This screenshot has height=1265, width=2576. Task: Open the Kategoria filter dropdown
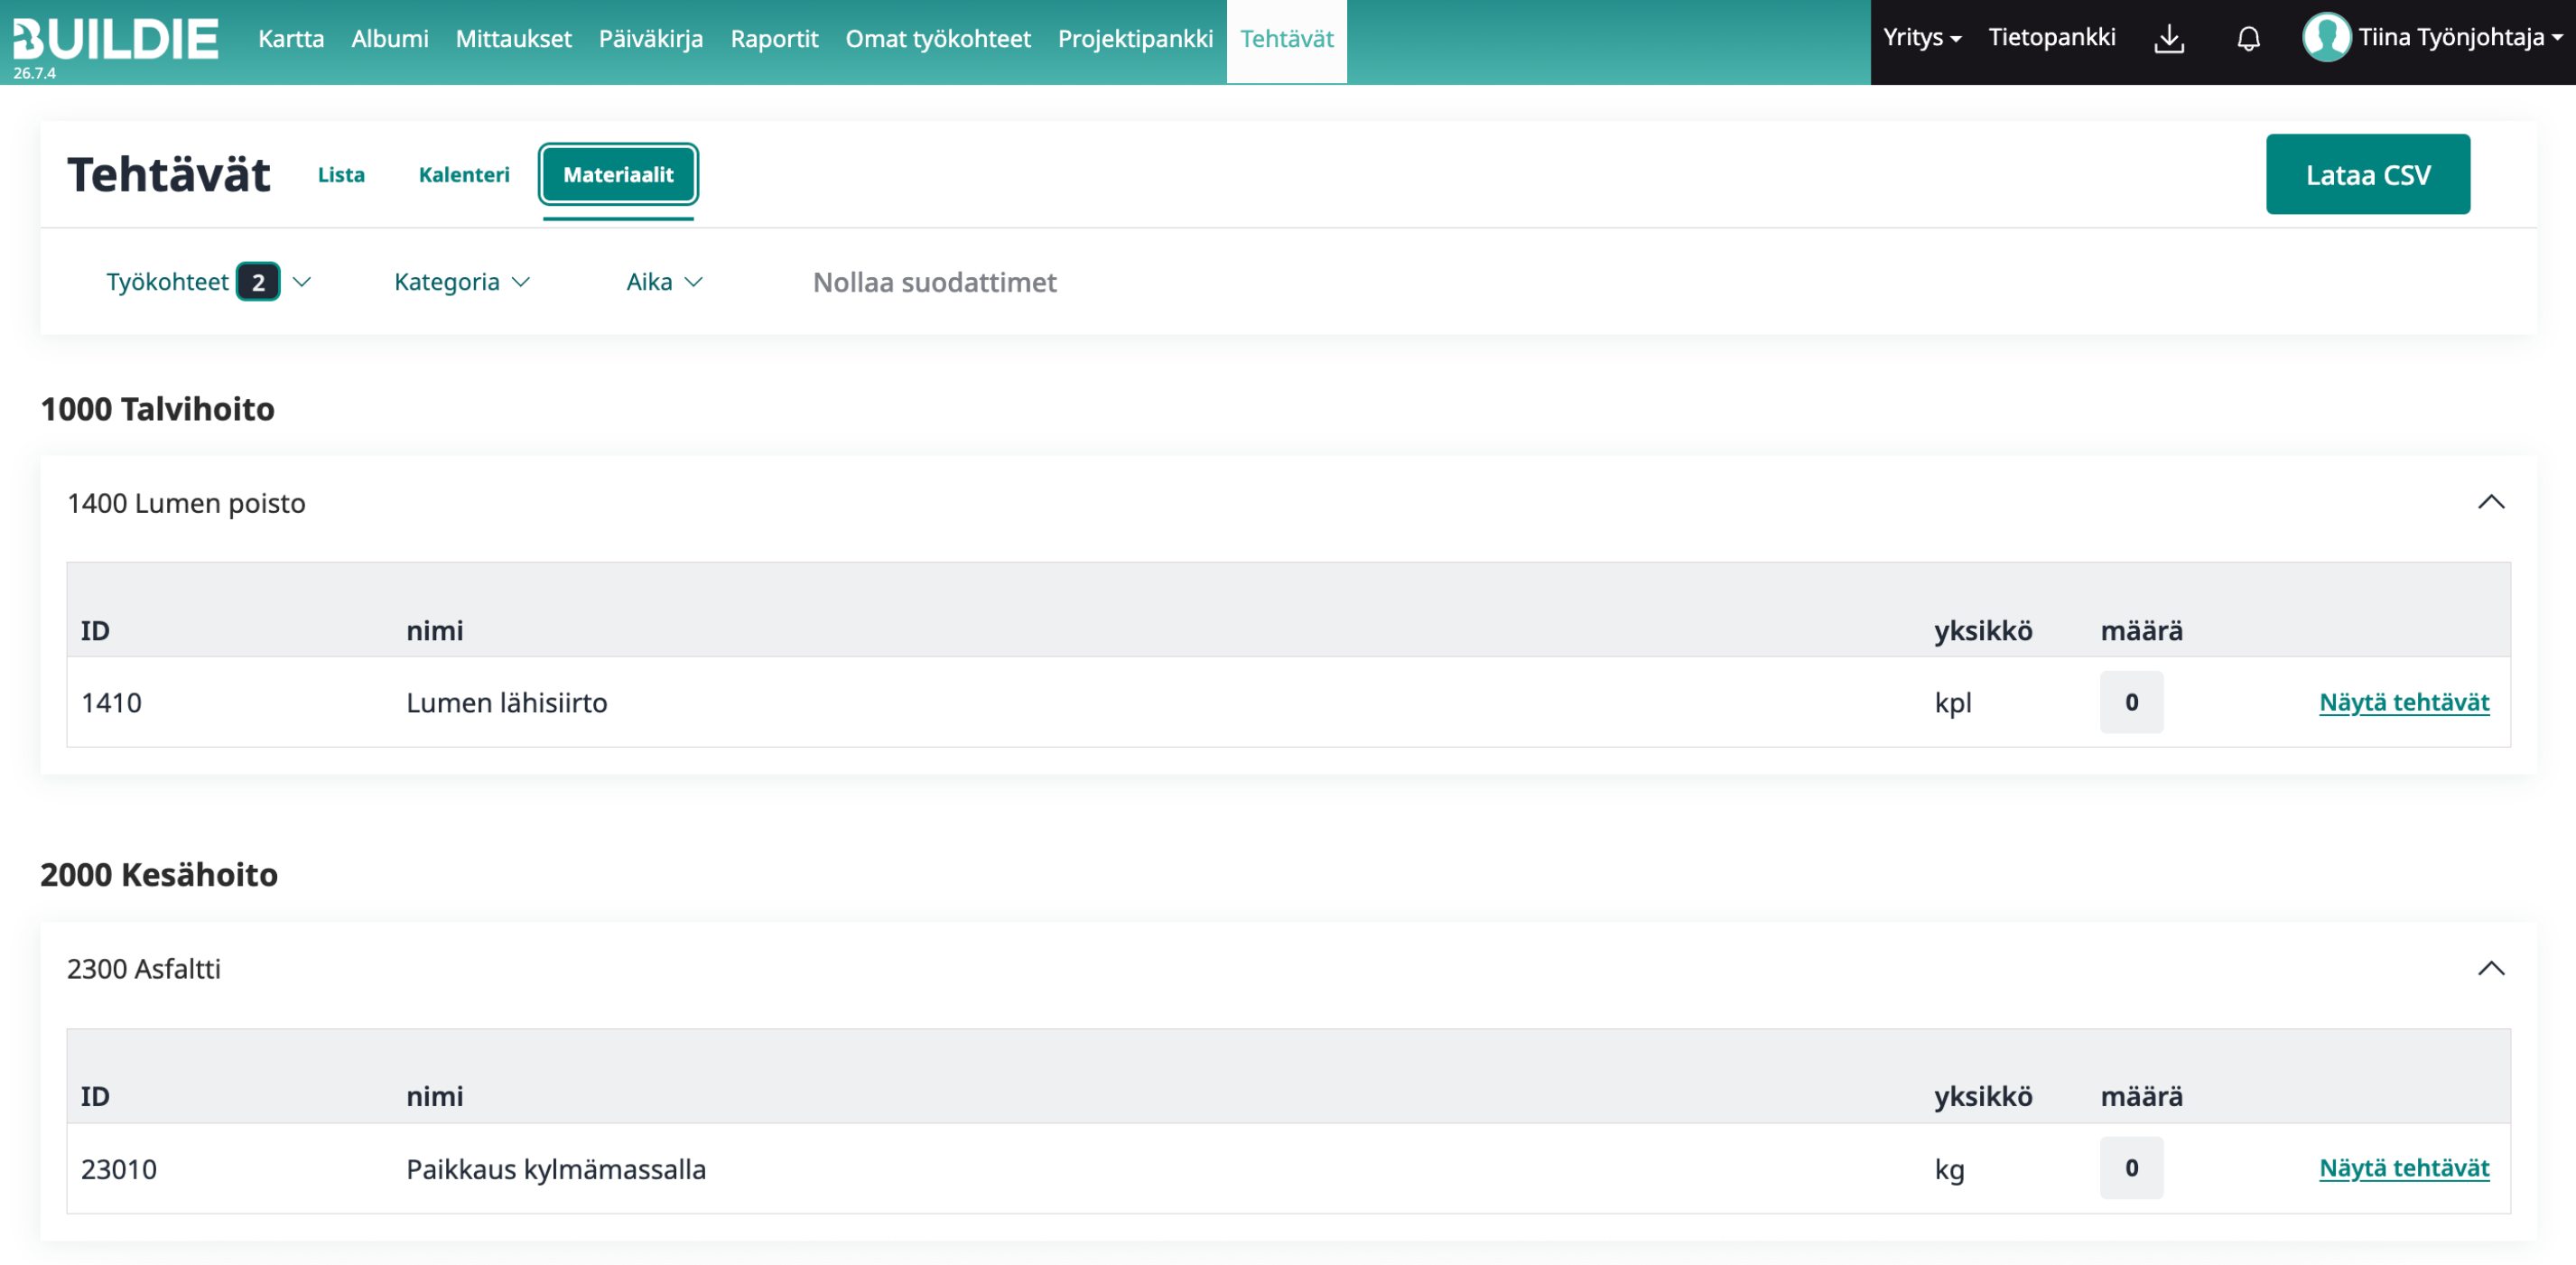coord(461,283)
